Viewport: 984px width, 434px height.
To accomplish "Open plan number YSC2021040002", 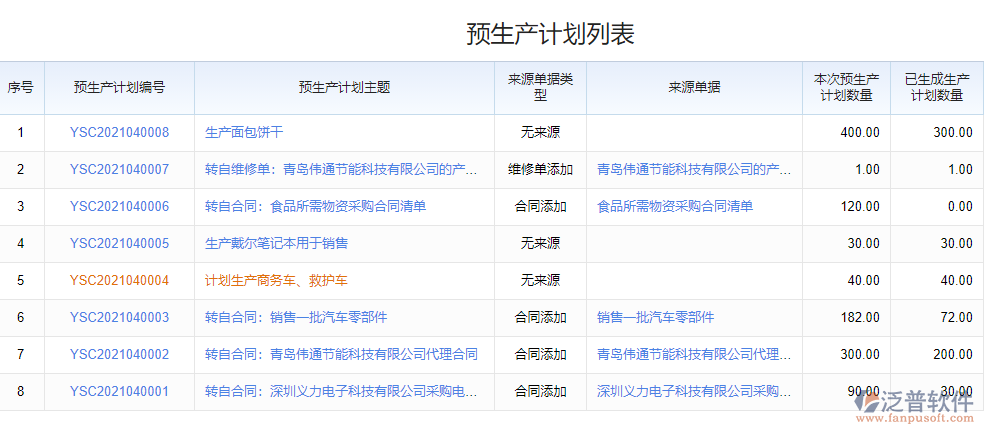I will click(x=119, y=354).
